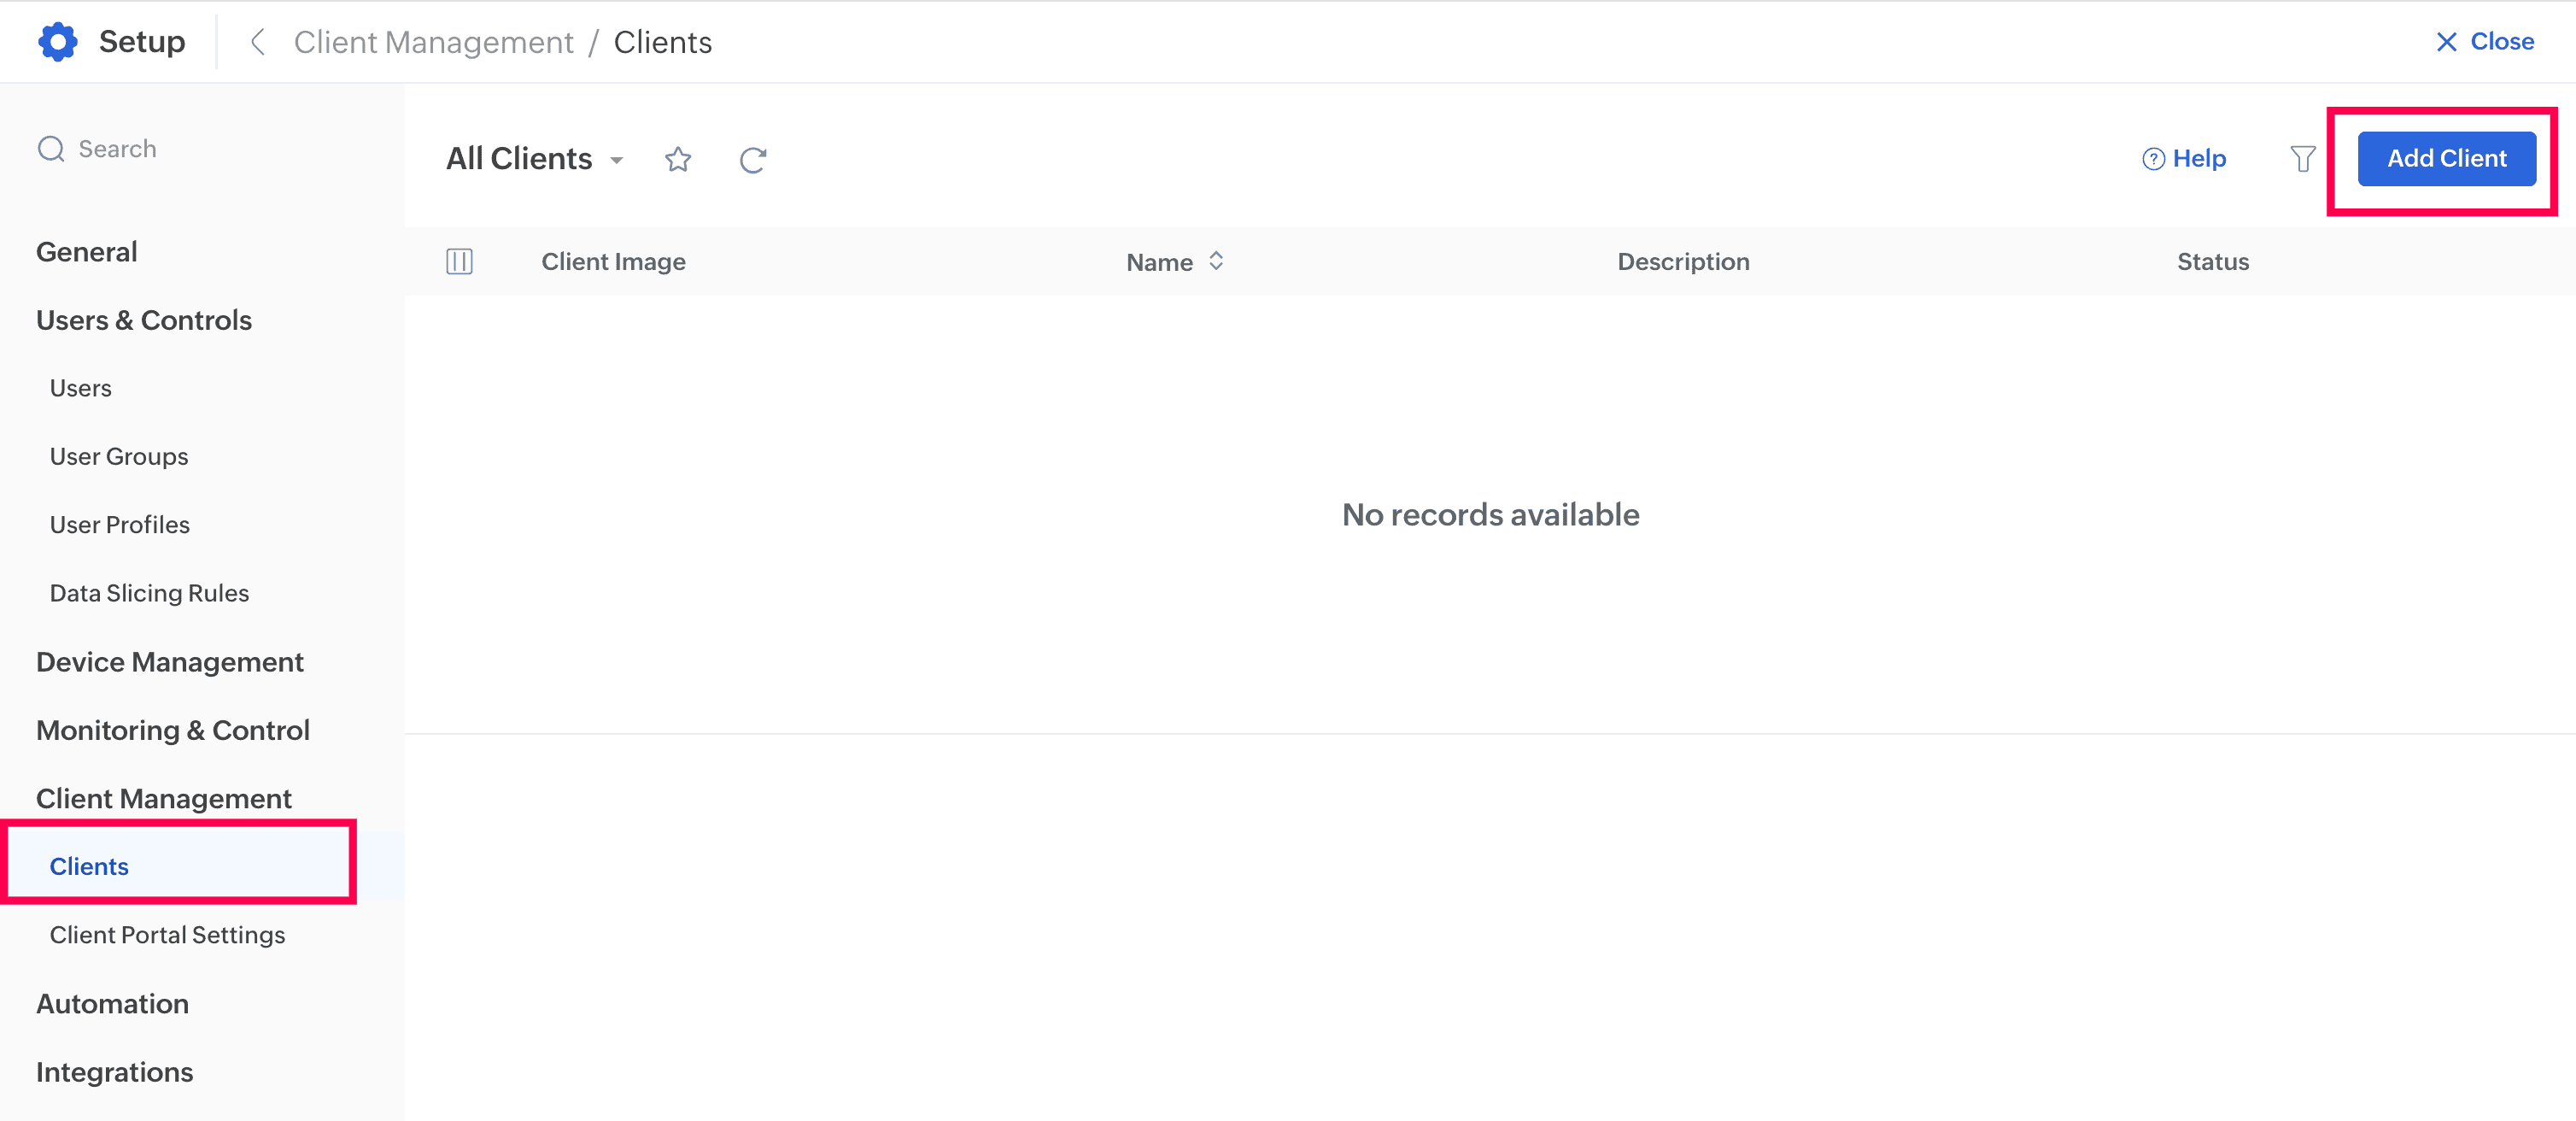Screen dimensions: 2576x1121
Task: Refresh the clients list
Action: (752, 160)
